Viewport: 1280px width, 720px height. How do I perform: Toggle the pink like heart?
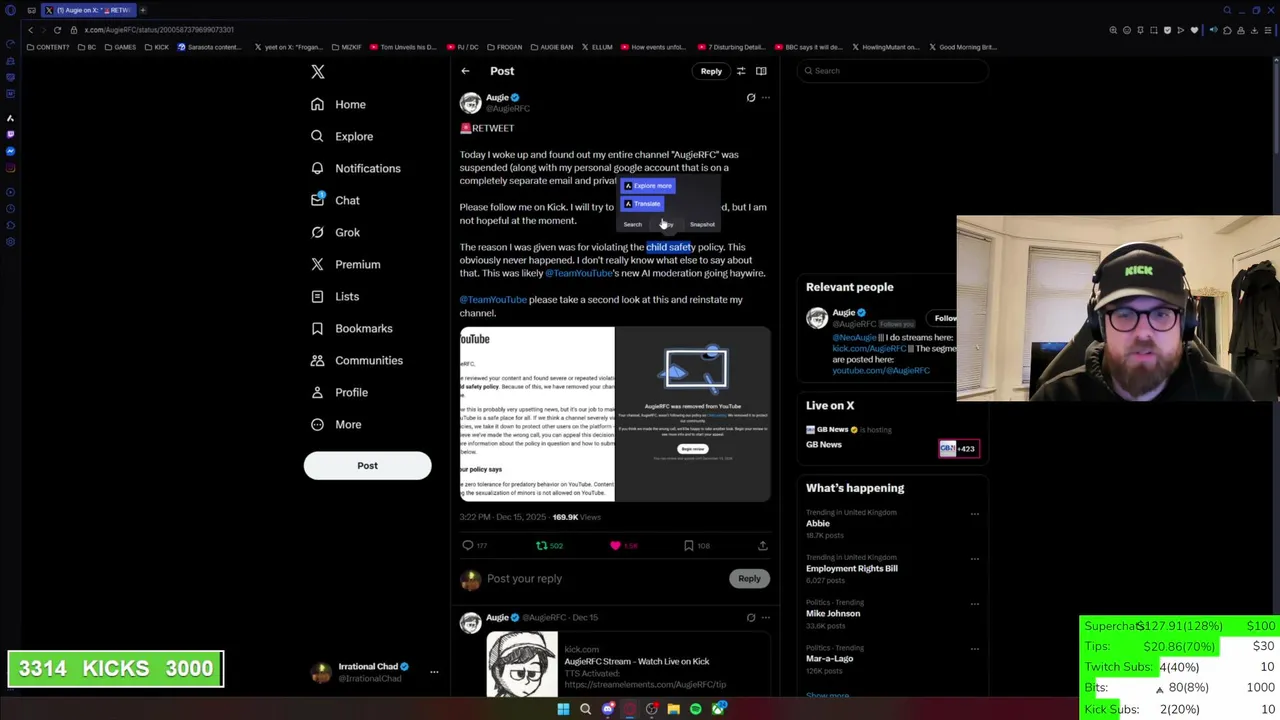point(615,546)
